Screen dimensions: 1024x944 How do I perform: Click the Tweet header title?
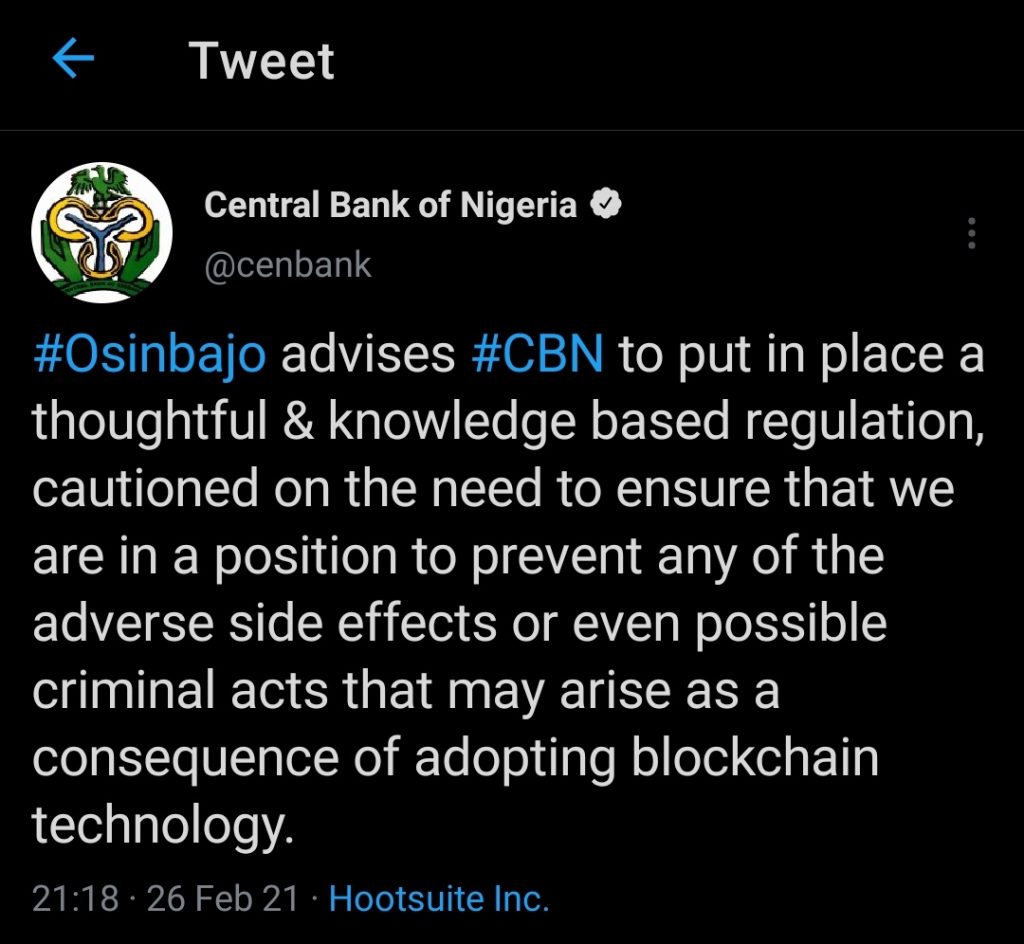pos(262,61)
